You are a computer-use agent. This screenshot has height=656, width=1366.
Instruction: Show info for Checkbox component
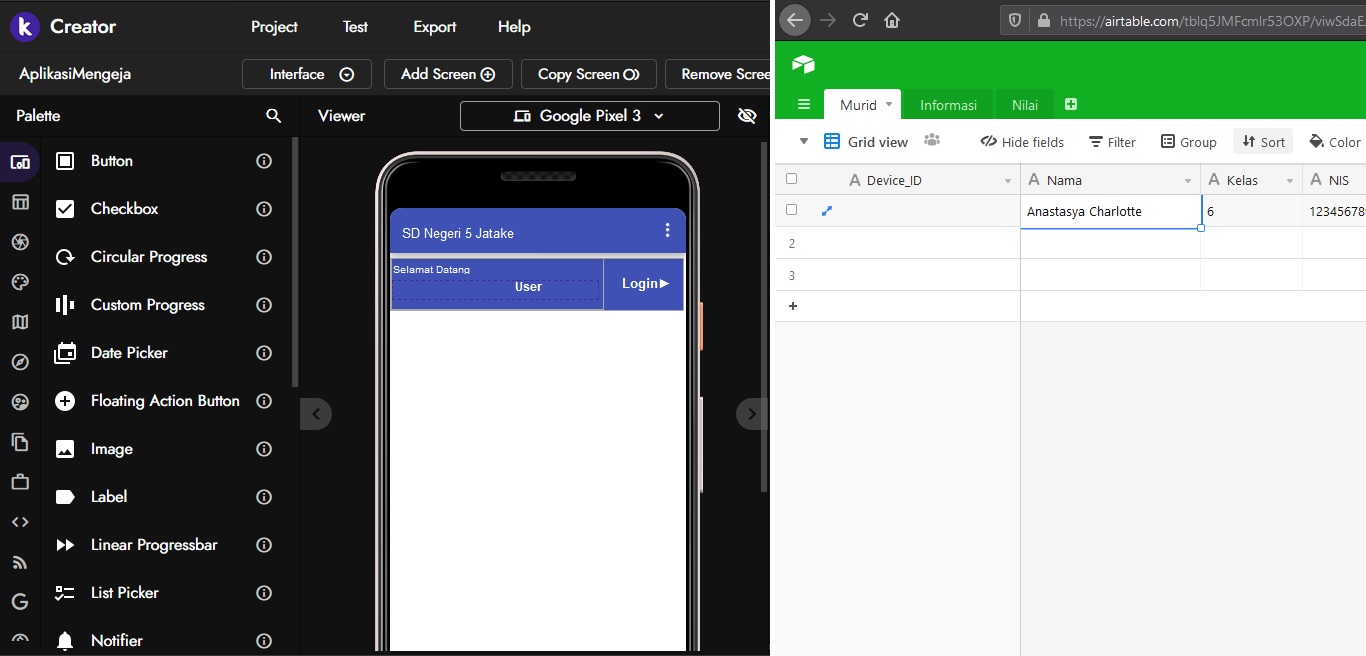[x=264, y=209]
